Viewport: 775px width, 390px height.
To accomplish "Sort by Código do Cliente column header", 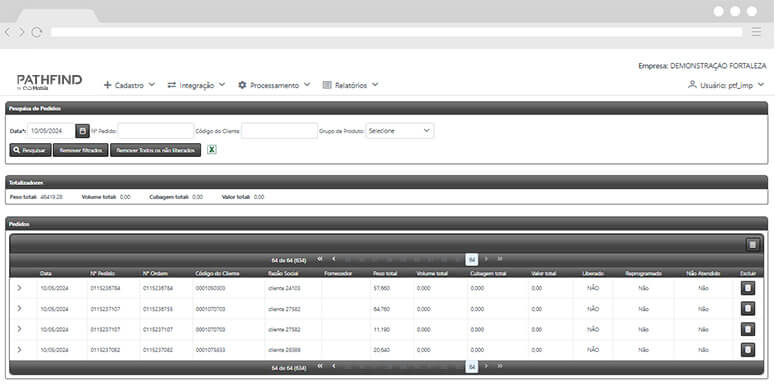I will coord(217,273).
